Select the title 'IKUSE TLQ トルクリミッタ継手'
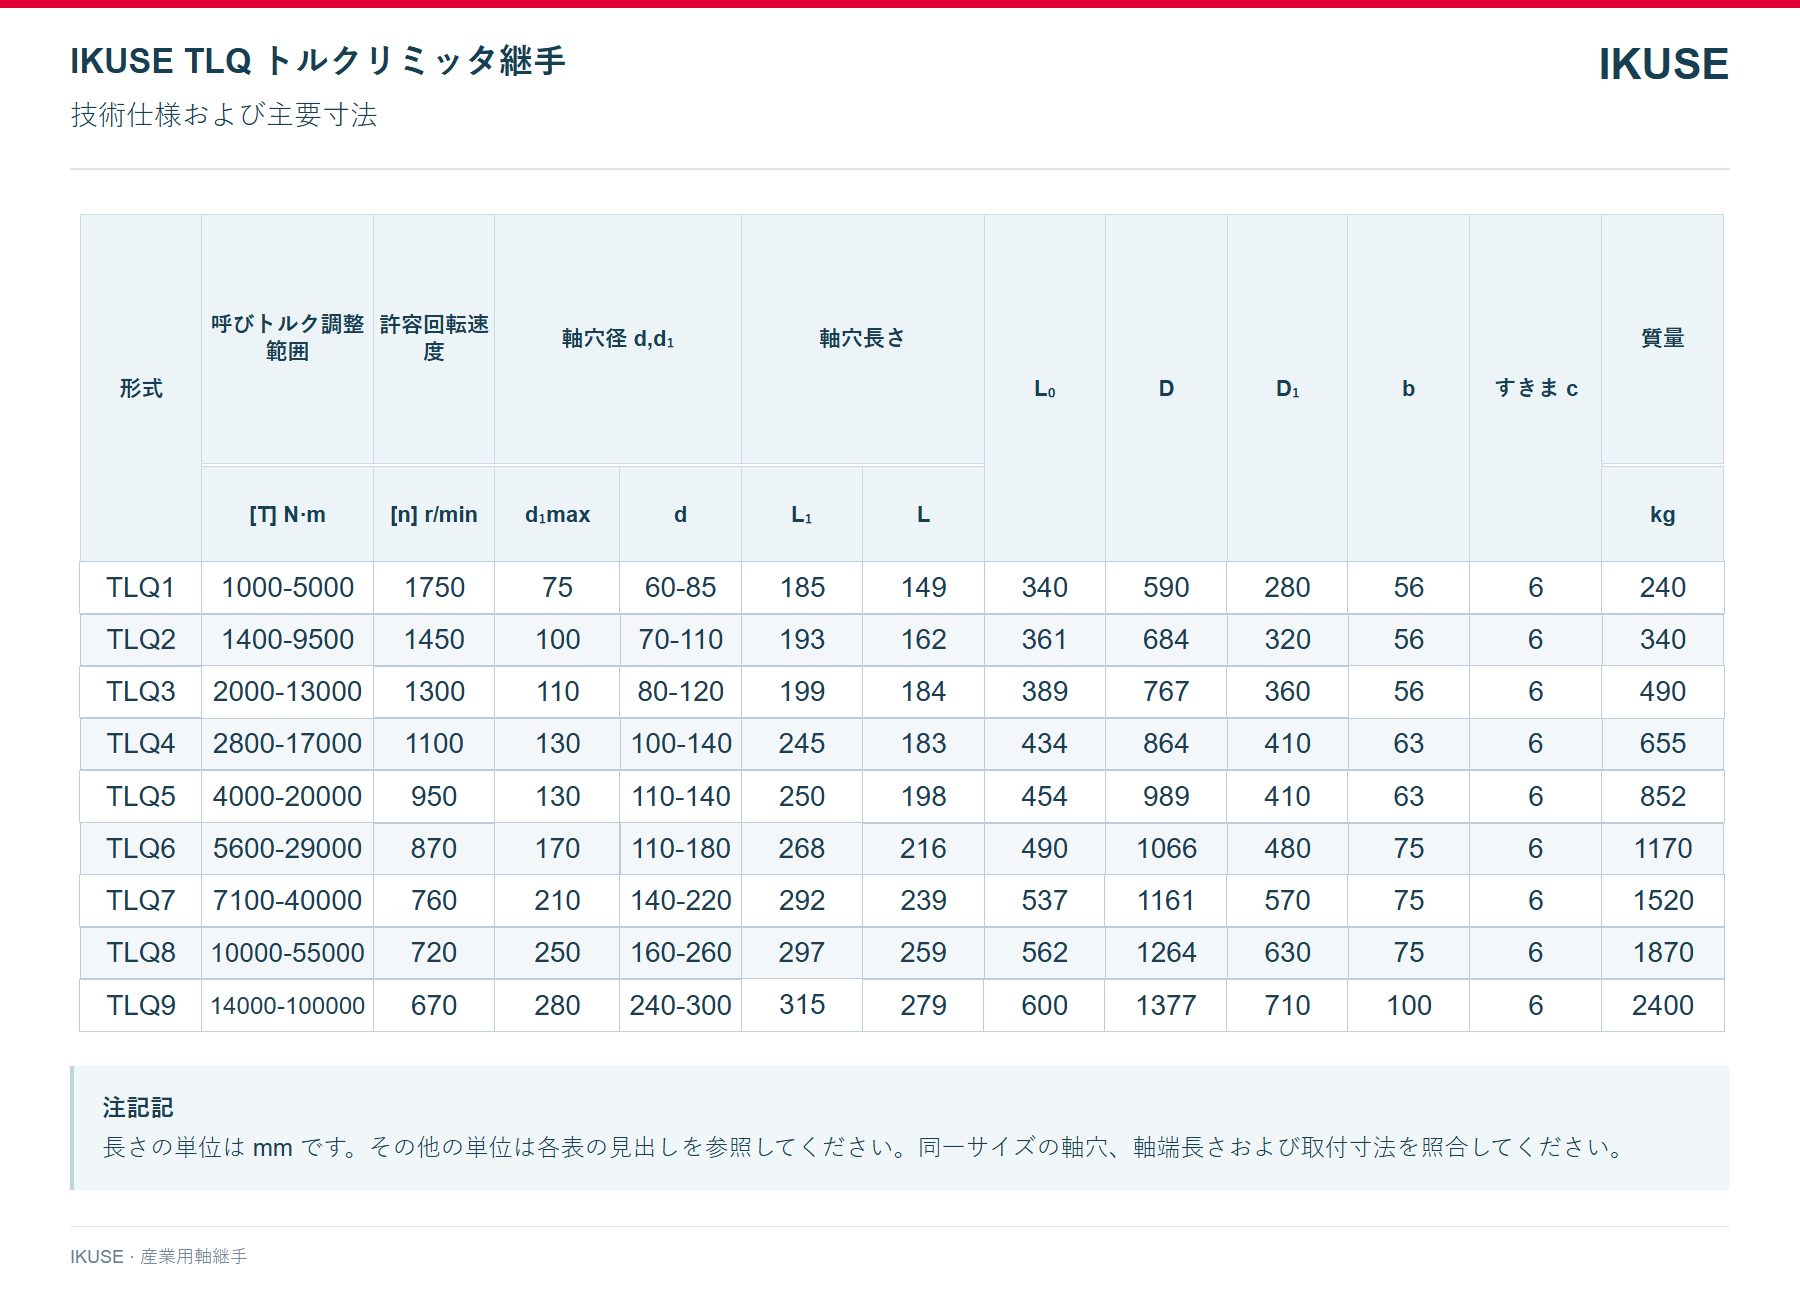 pos(318,61)
